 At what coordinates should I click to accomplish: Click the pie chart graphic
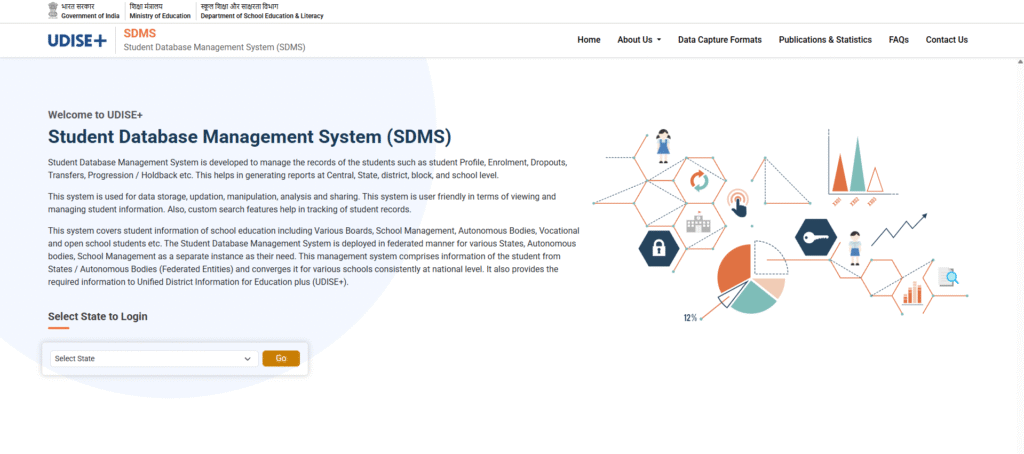click(751, 277)
